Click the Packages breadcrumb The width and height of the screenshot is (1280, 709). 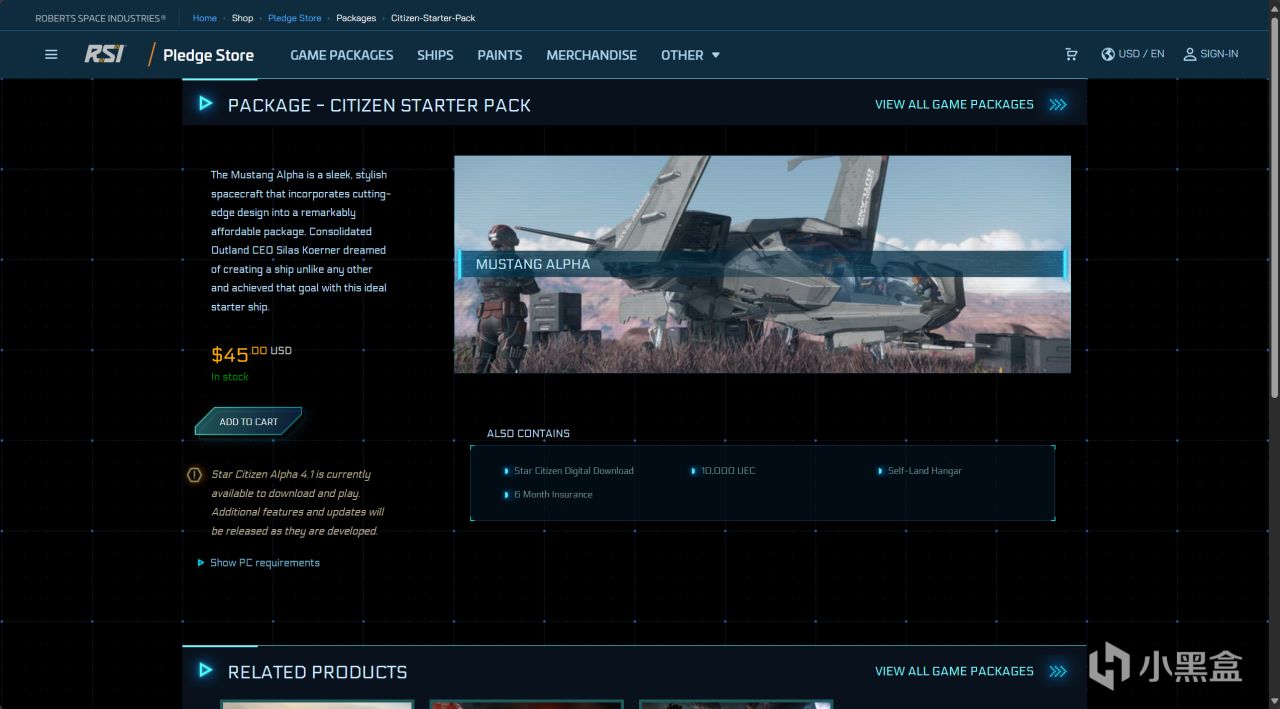356,18
